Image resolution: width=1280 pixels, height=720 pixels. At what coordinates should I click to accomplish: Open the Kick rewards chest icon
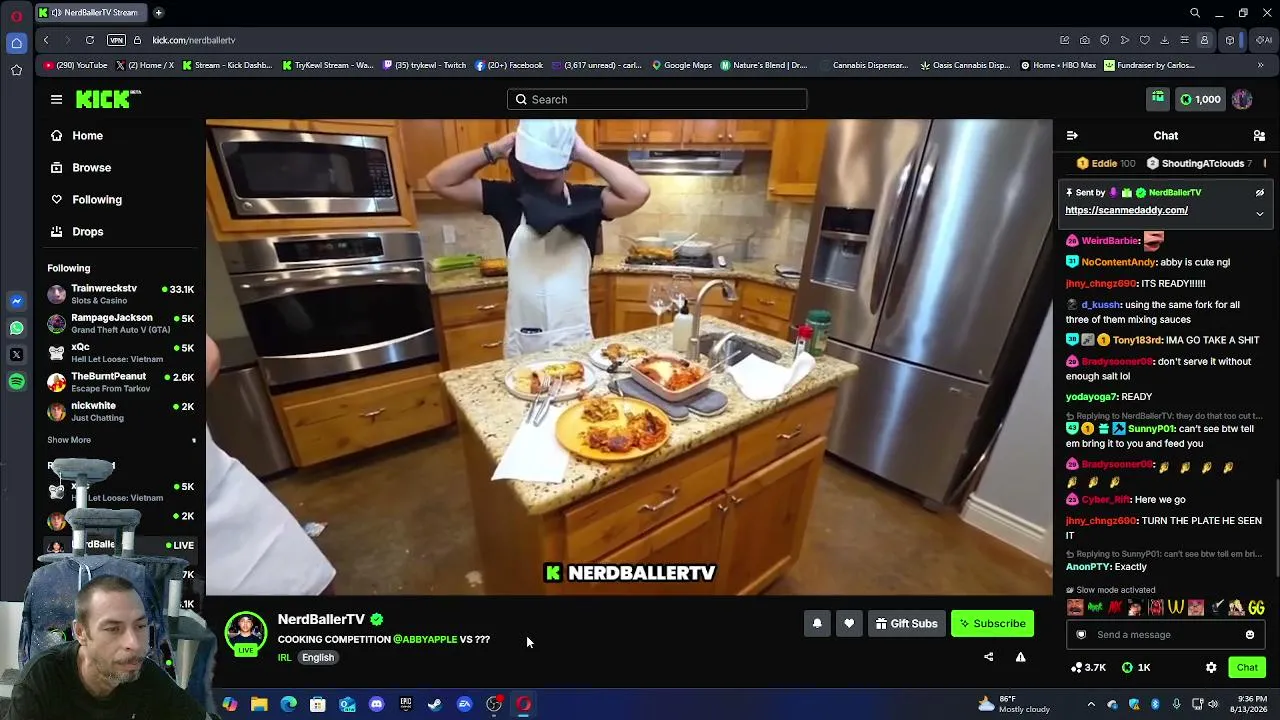point(1157,99)
